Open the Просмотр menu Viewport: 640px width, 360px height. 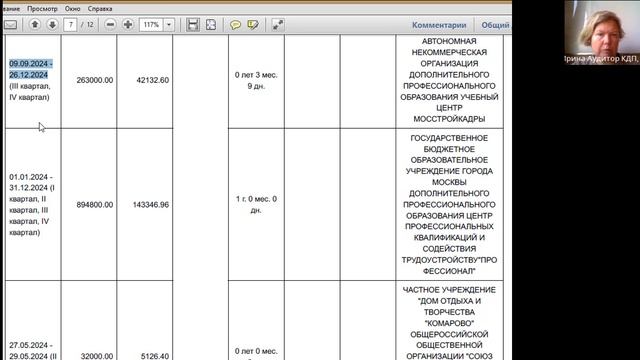pos(42,9)
